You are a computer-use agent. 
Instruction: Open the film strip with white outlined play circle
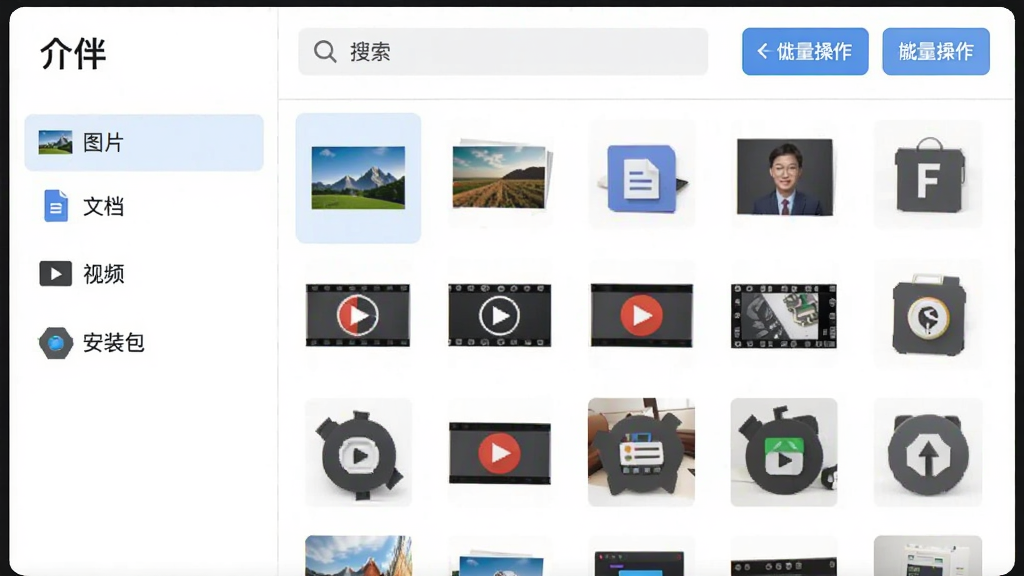(500, 315)
